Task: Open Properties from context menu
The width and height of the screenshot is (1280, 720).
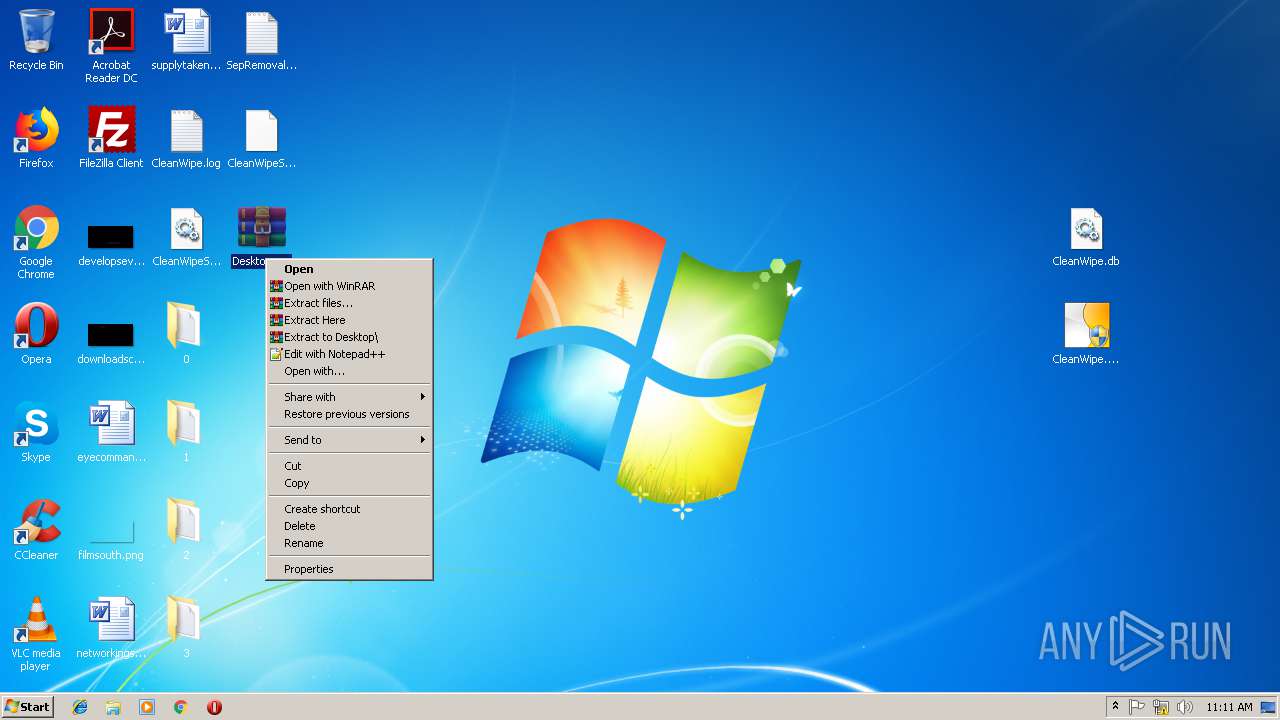Action: 349,569
